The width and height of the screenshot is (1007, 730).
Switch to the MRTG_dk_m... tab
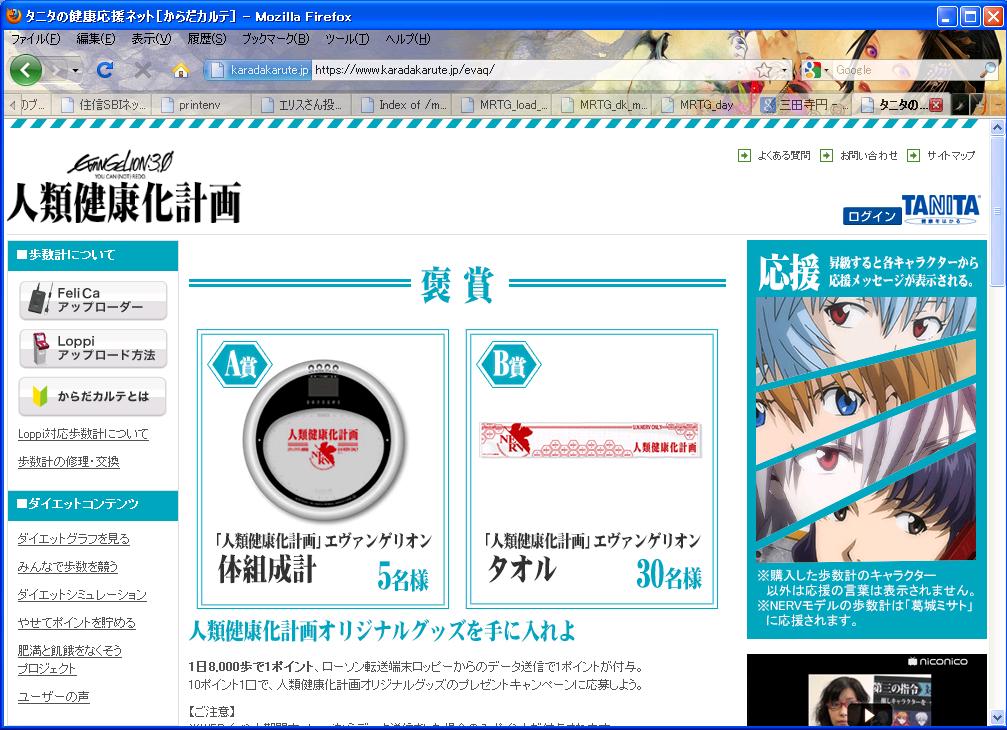(x=604, y=105)
